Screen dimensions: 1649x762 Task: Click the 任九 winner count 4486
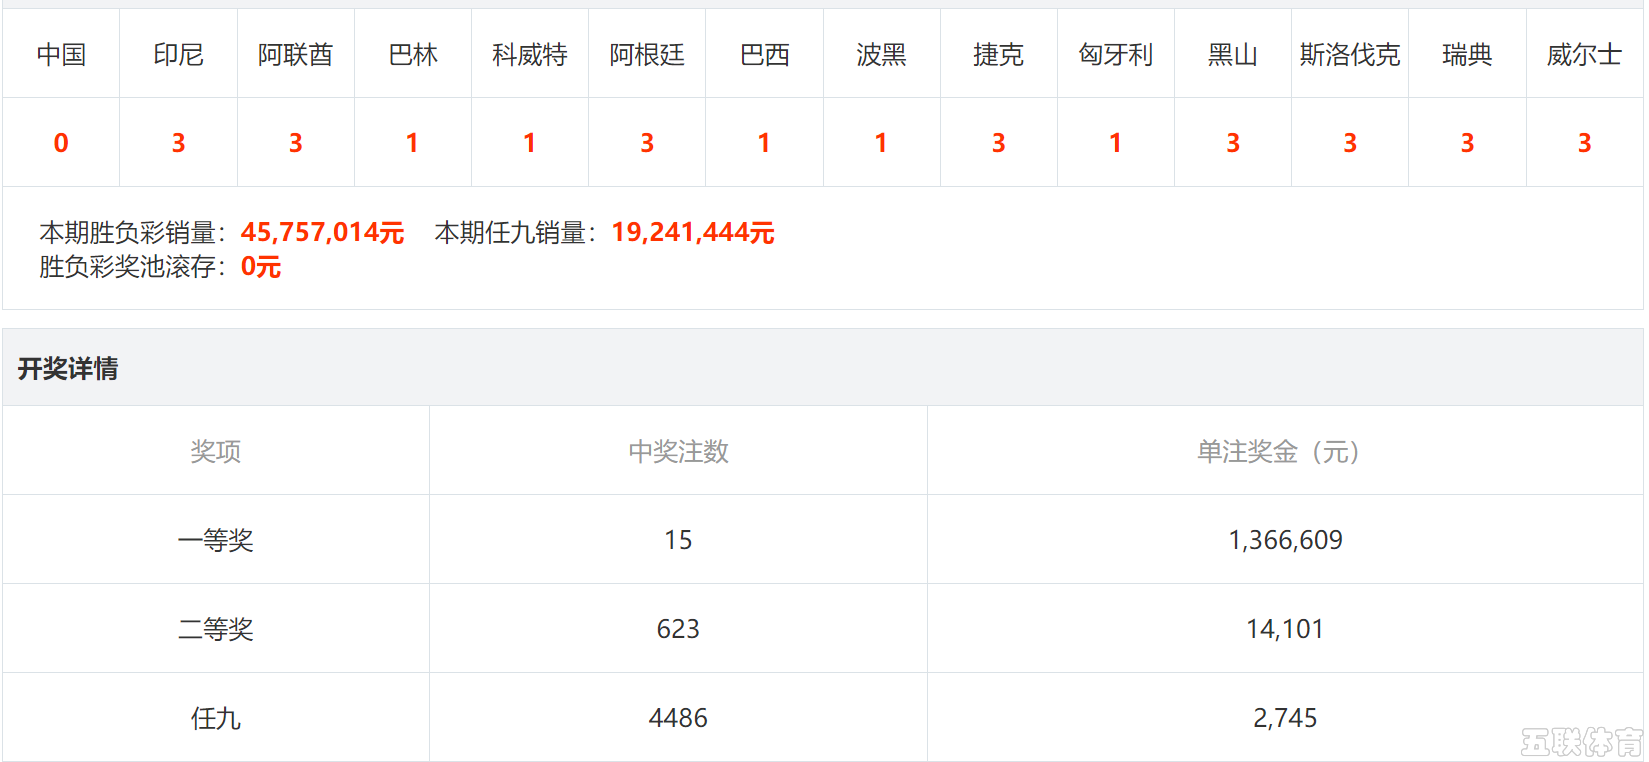(x=678, y=718)
